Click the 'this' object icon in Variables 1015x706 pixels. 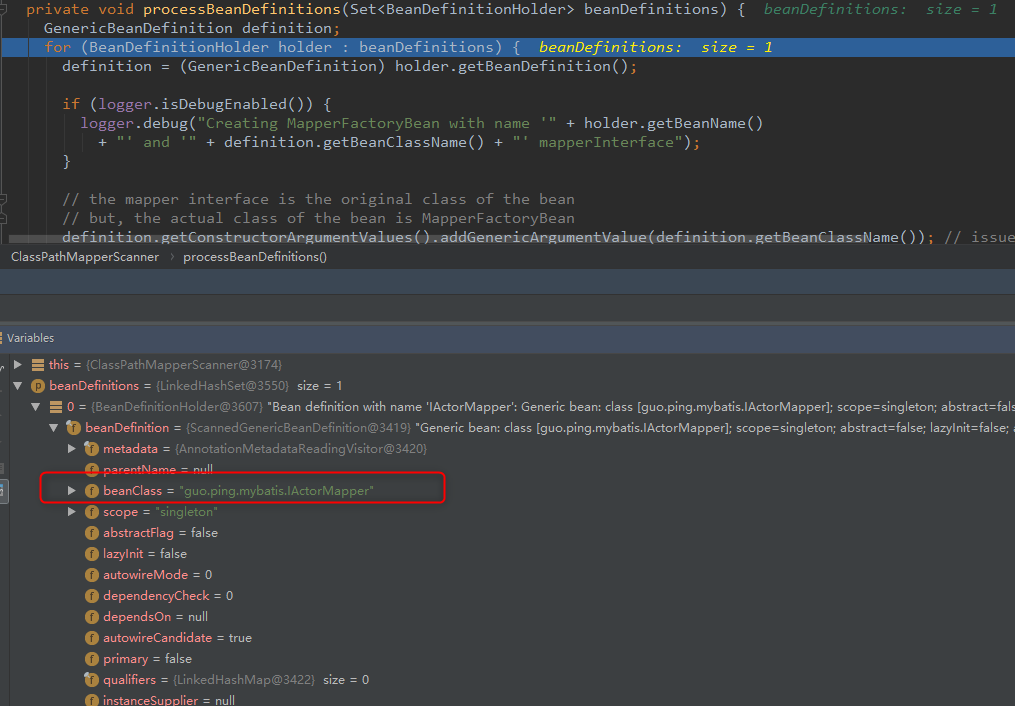point(38,365)
